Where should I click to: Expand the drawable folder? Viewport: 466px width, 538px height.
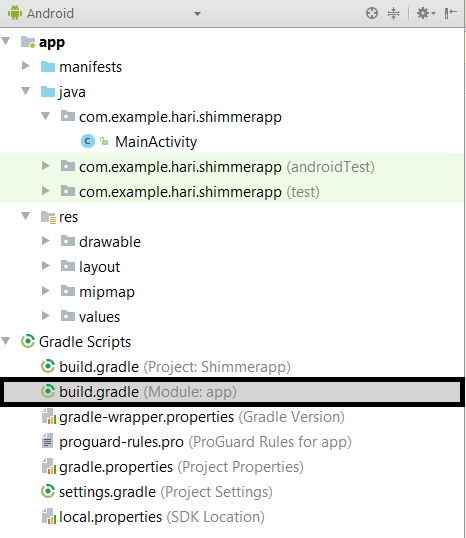click(46, 241)
